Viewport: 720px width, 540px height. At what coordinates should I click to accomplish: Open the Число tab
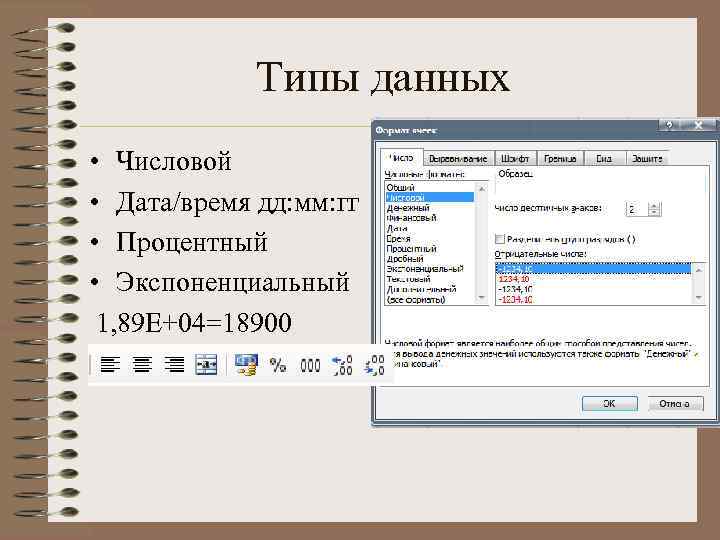coord(401,158)
